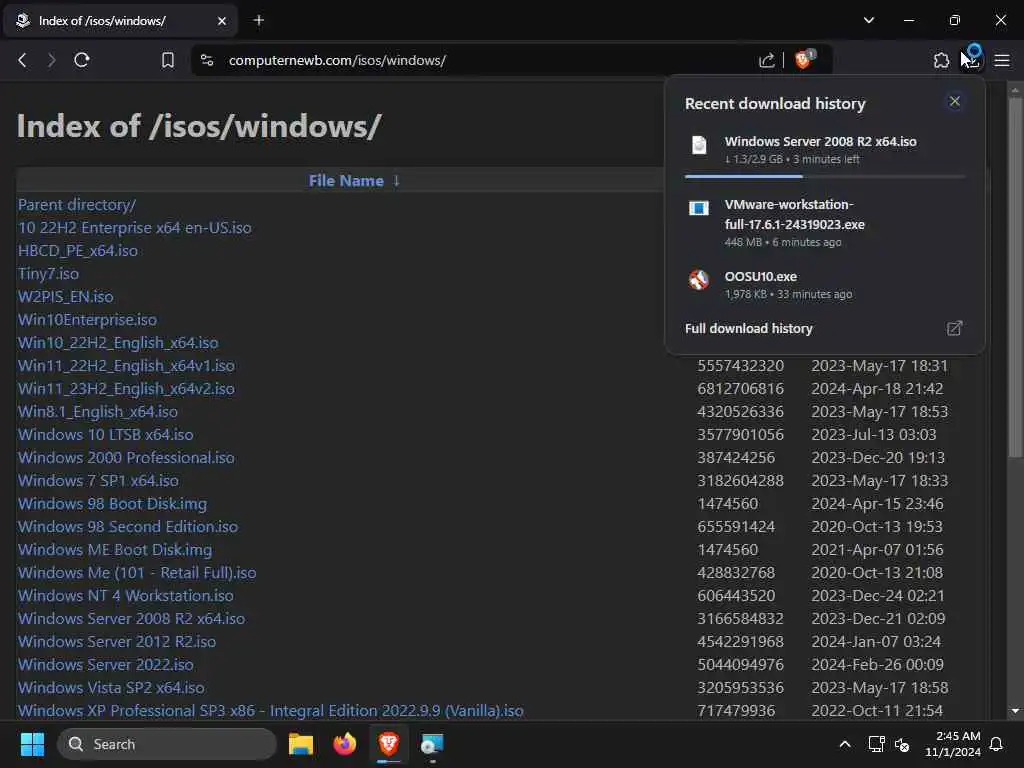Select the Index of /isos/windows/ tab
The image size is (1024, 768).
(x=118, y=21)
